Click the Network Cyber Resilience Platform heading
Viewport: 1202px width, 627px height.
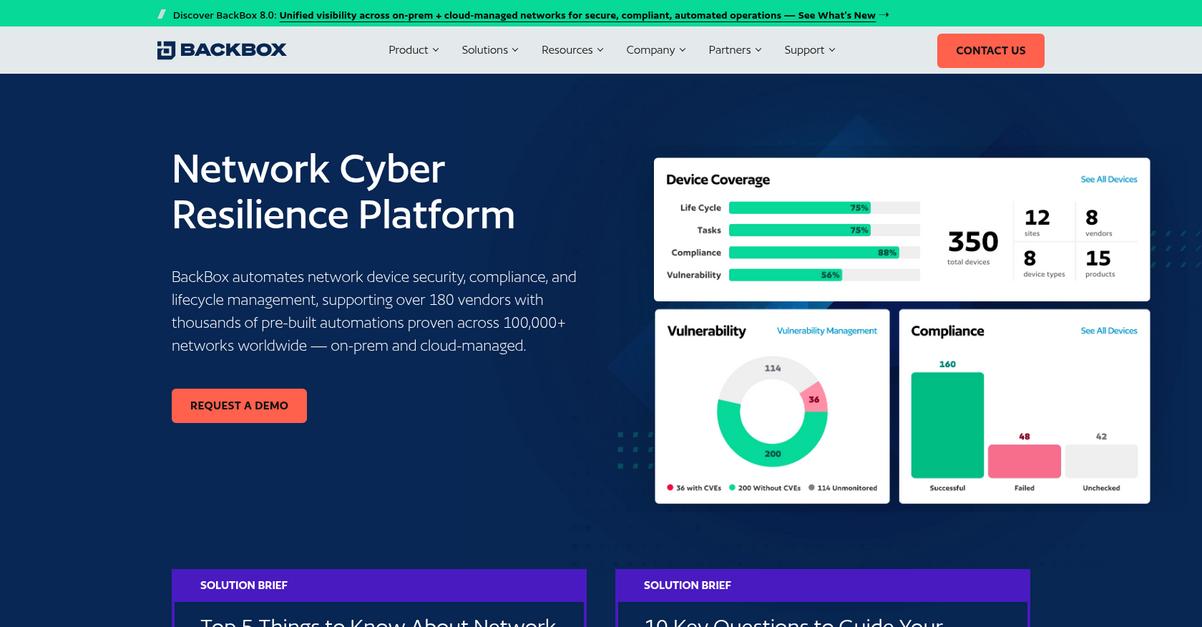[343, 192]
